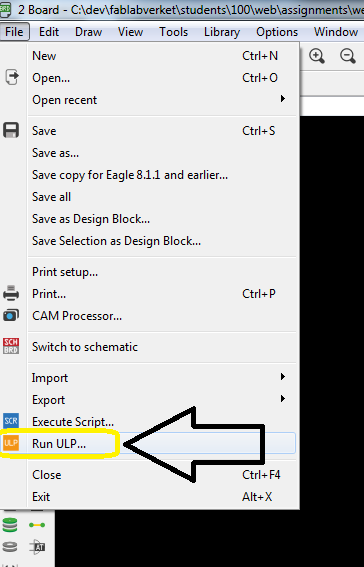
Task: Click the zoom in magnifier icon
Action: point(317,56)
